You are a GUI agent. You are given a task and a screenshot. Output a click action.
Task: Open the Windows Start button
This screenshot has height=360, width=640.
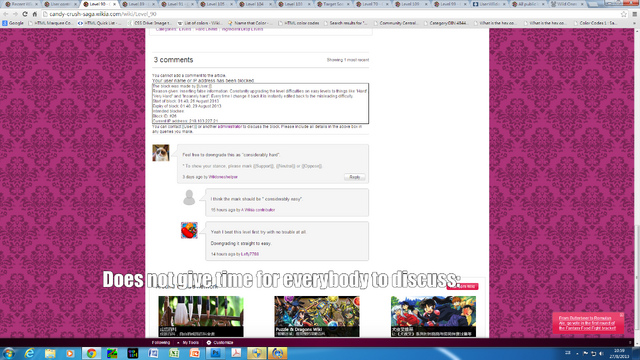(x=9, y=353)
